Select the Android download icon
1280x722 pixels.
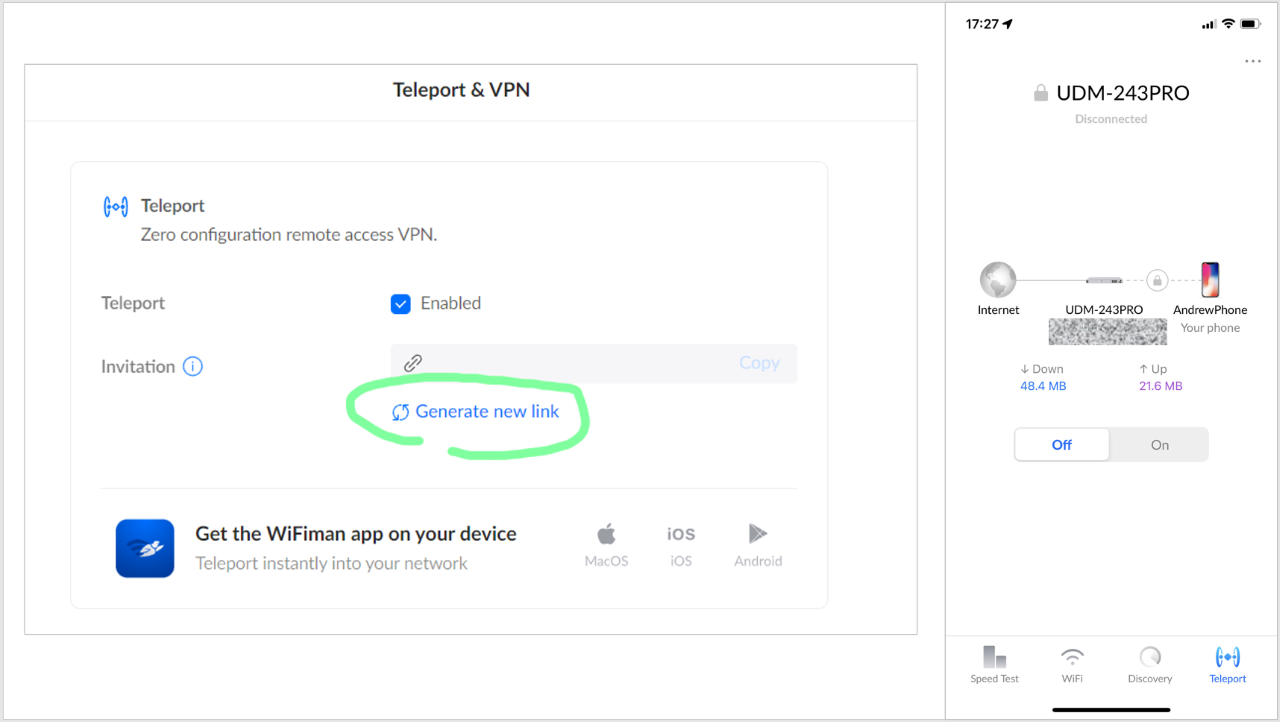757,534
